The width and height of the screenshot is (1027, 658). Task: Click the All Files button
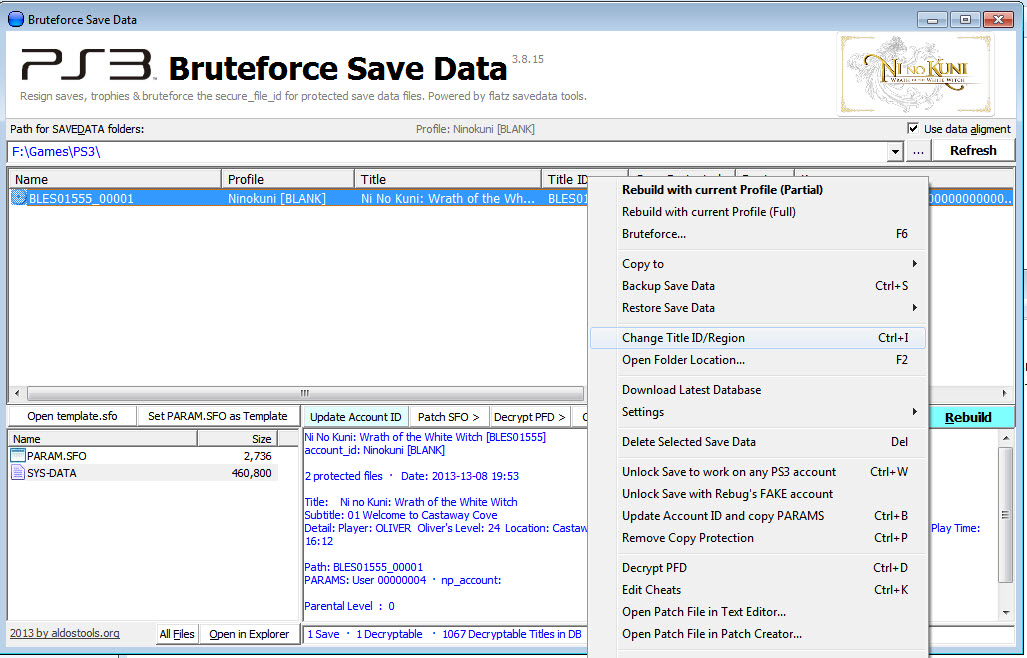click(177, 634)
